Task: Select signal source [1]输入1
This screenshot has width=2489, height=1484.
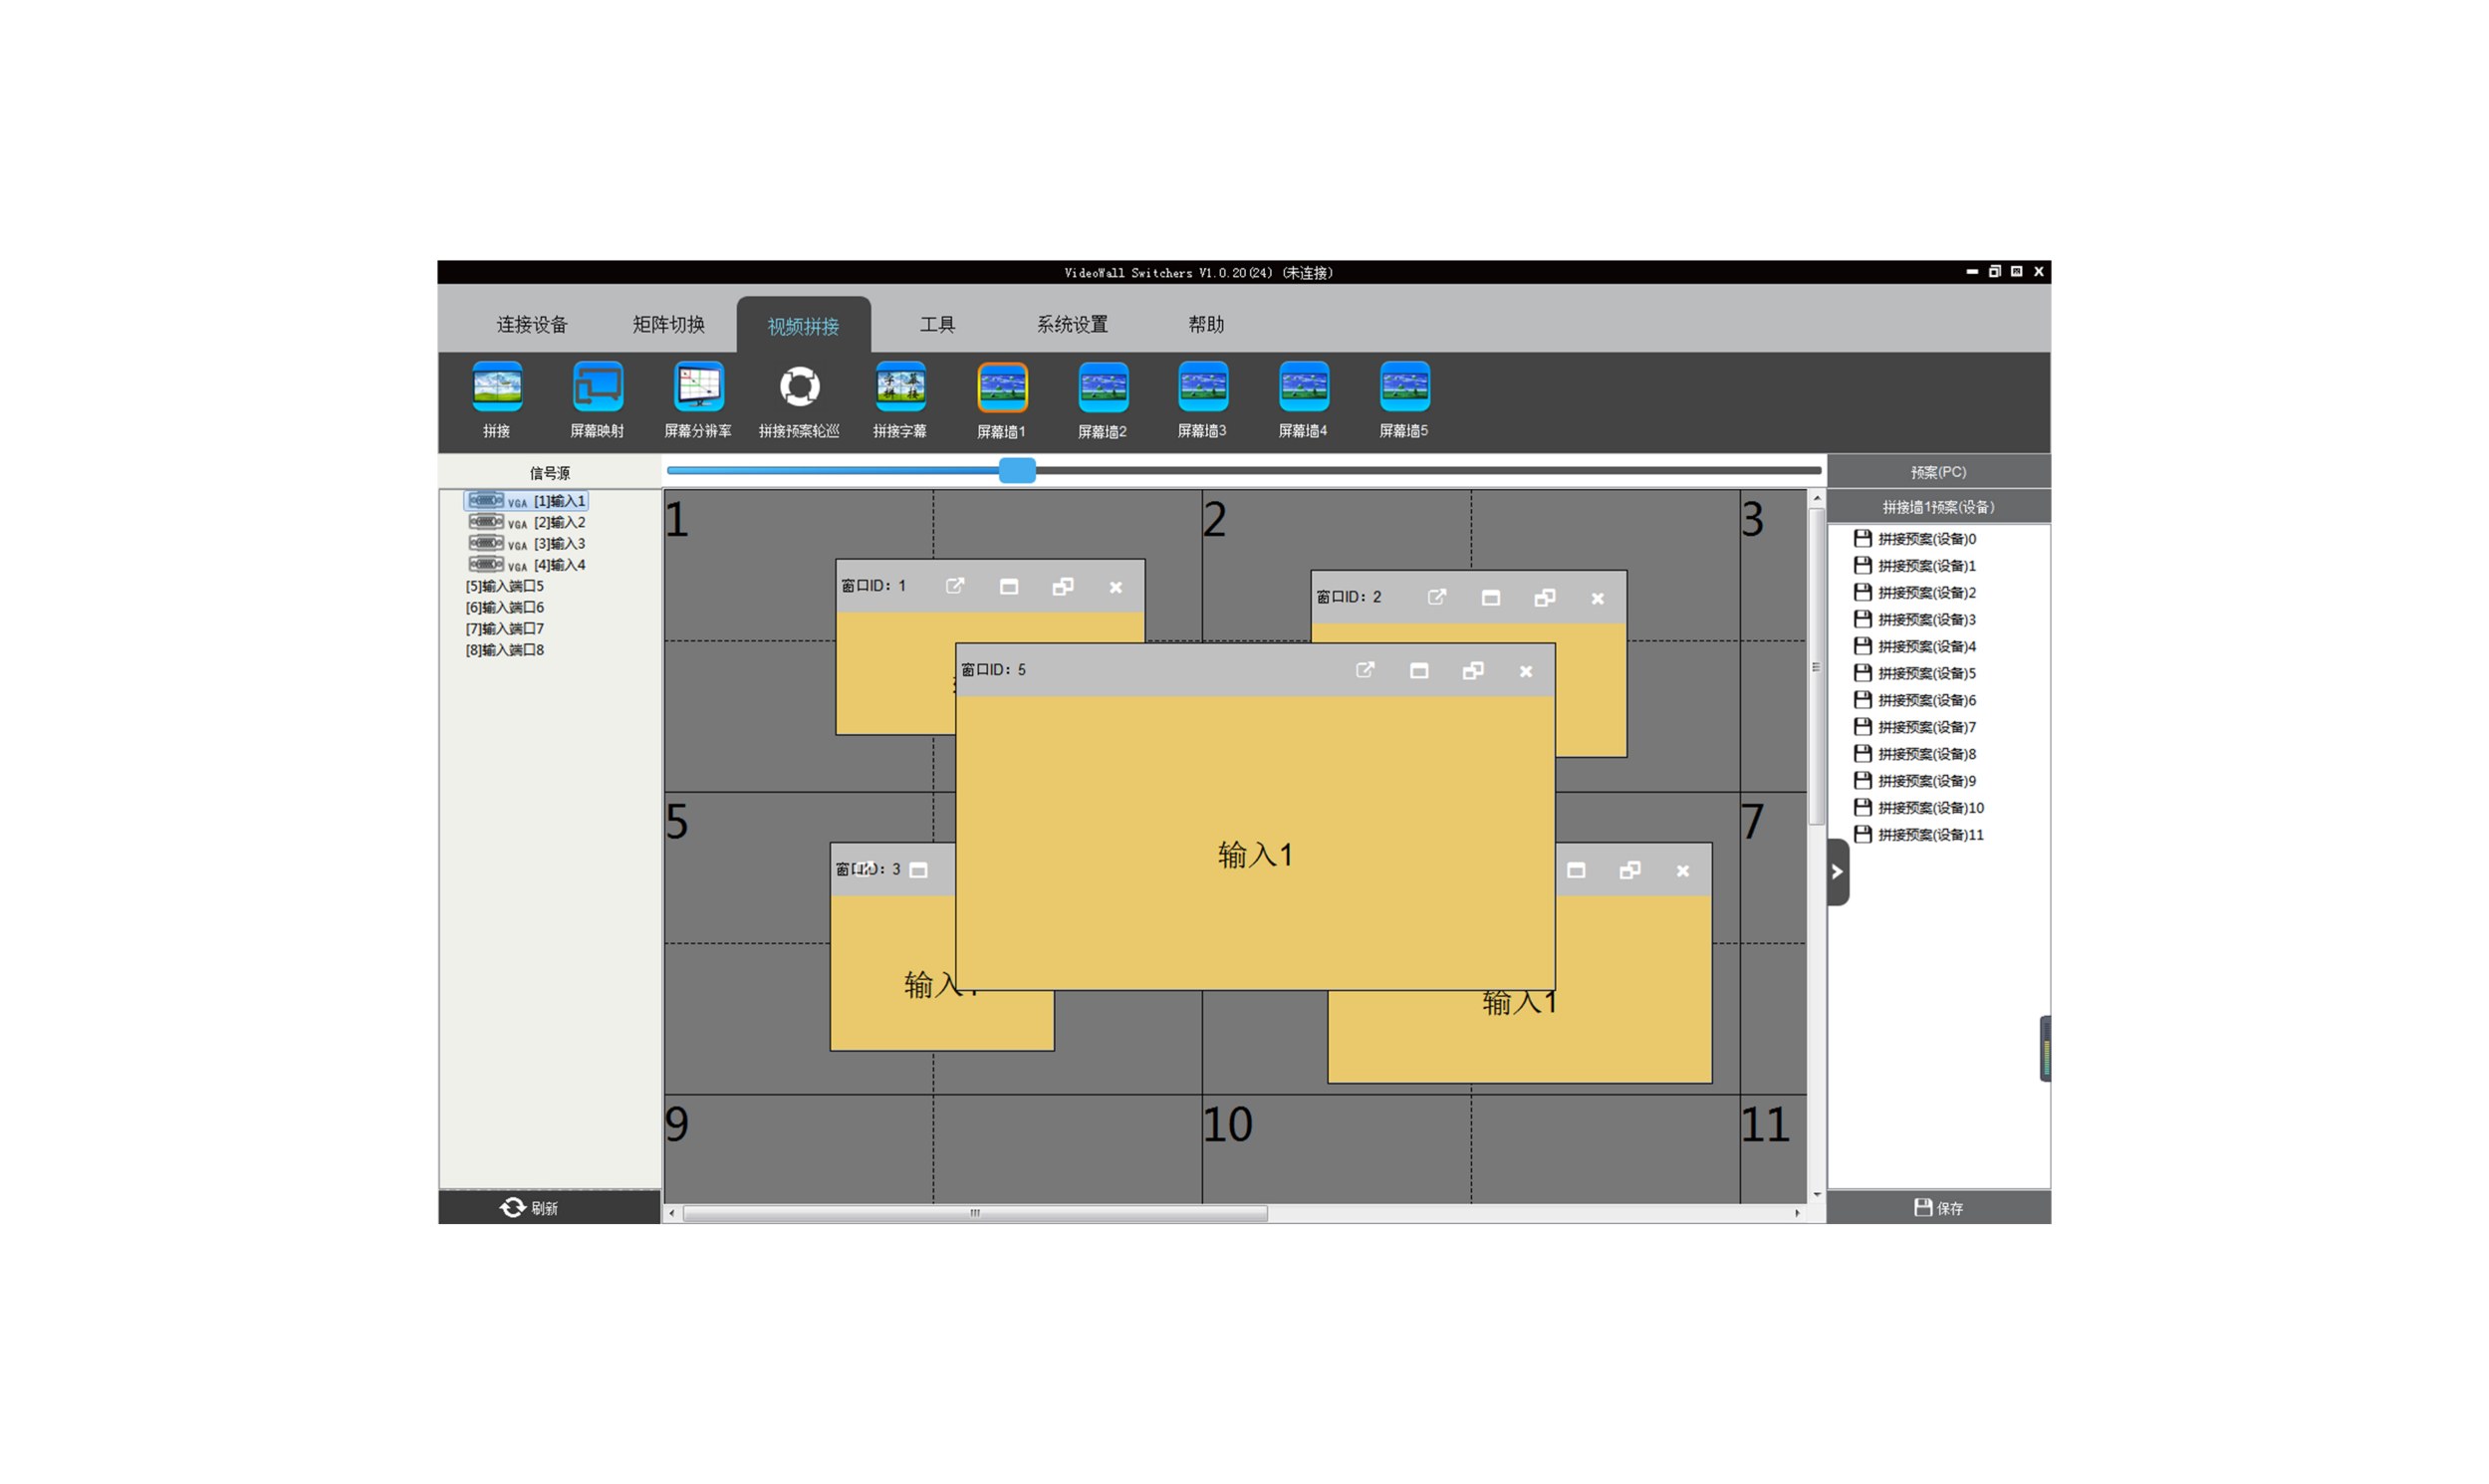Action: click(526, 501)
